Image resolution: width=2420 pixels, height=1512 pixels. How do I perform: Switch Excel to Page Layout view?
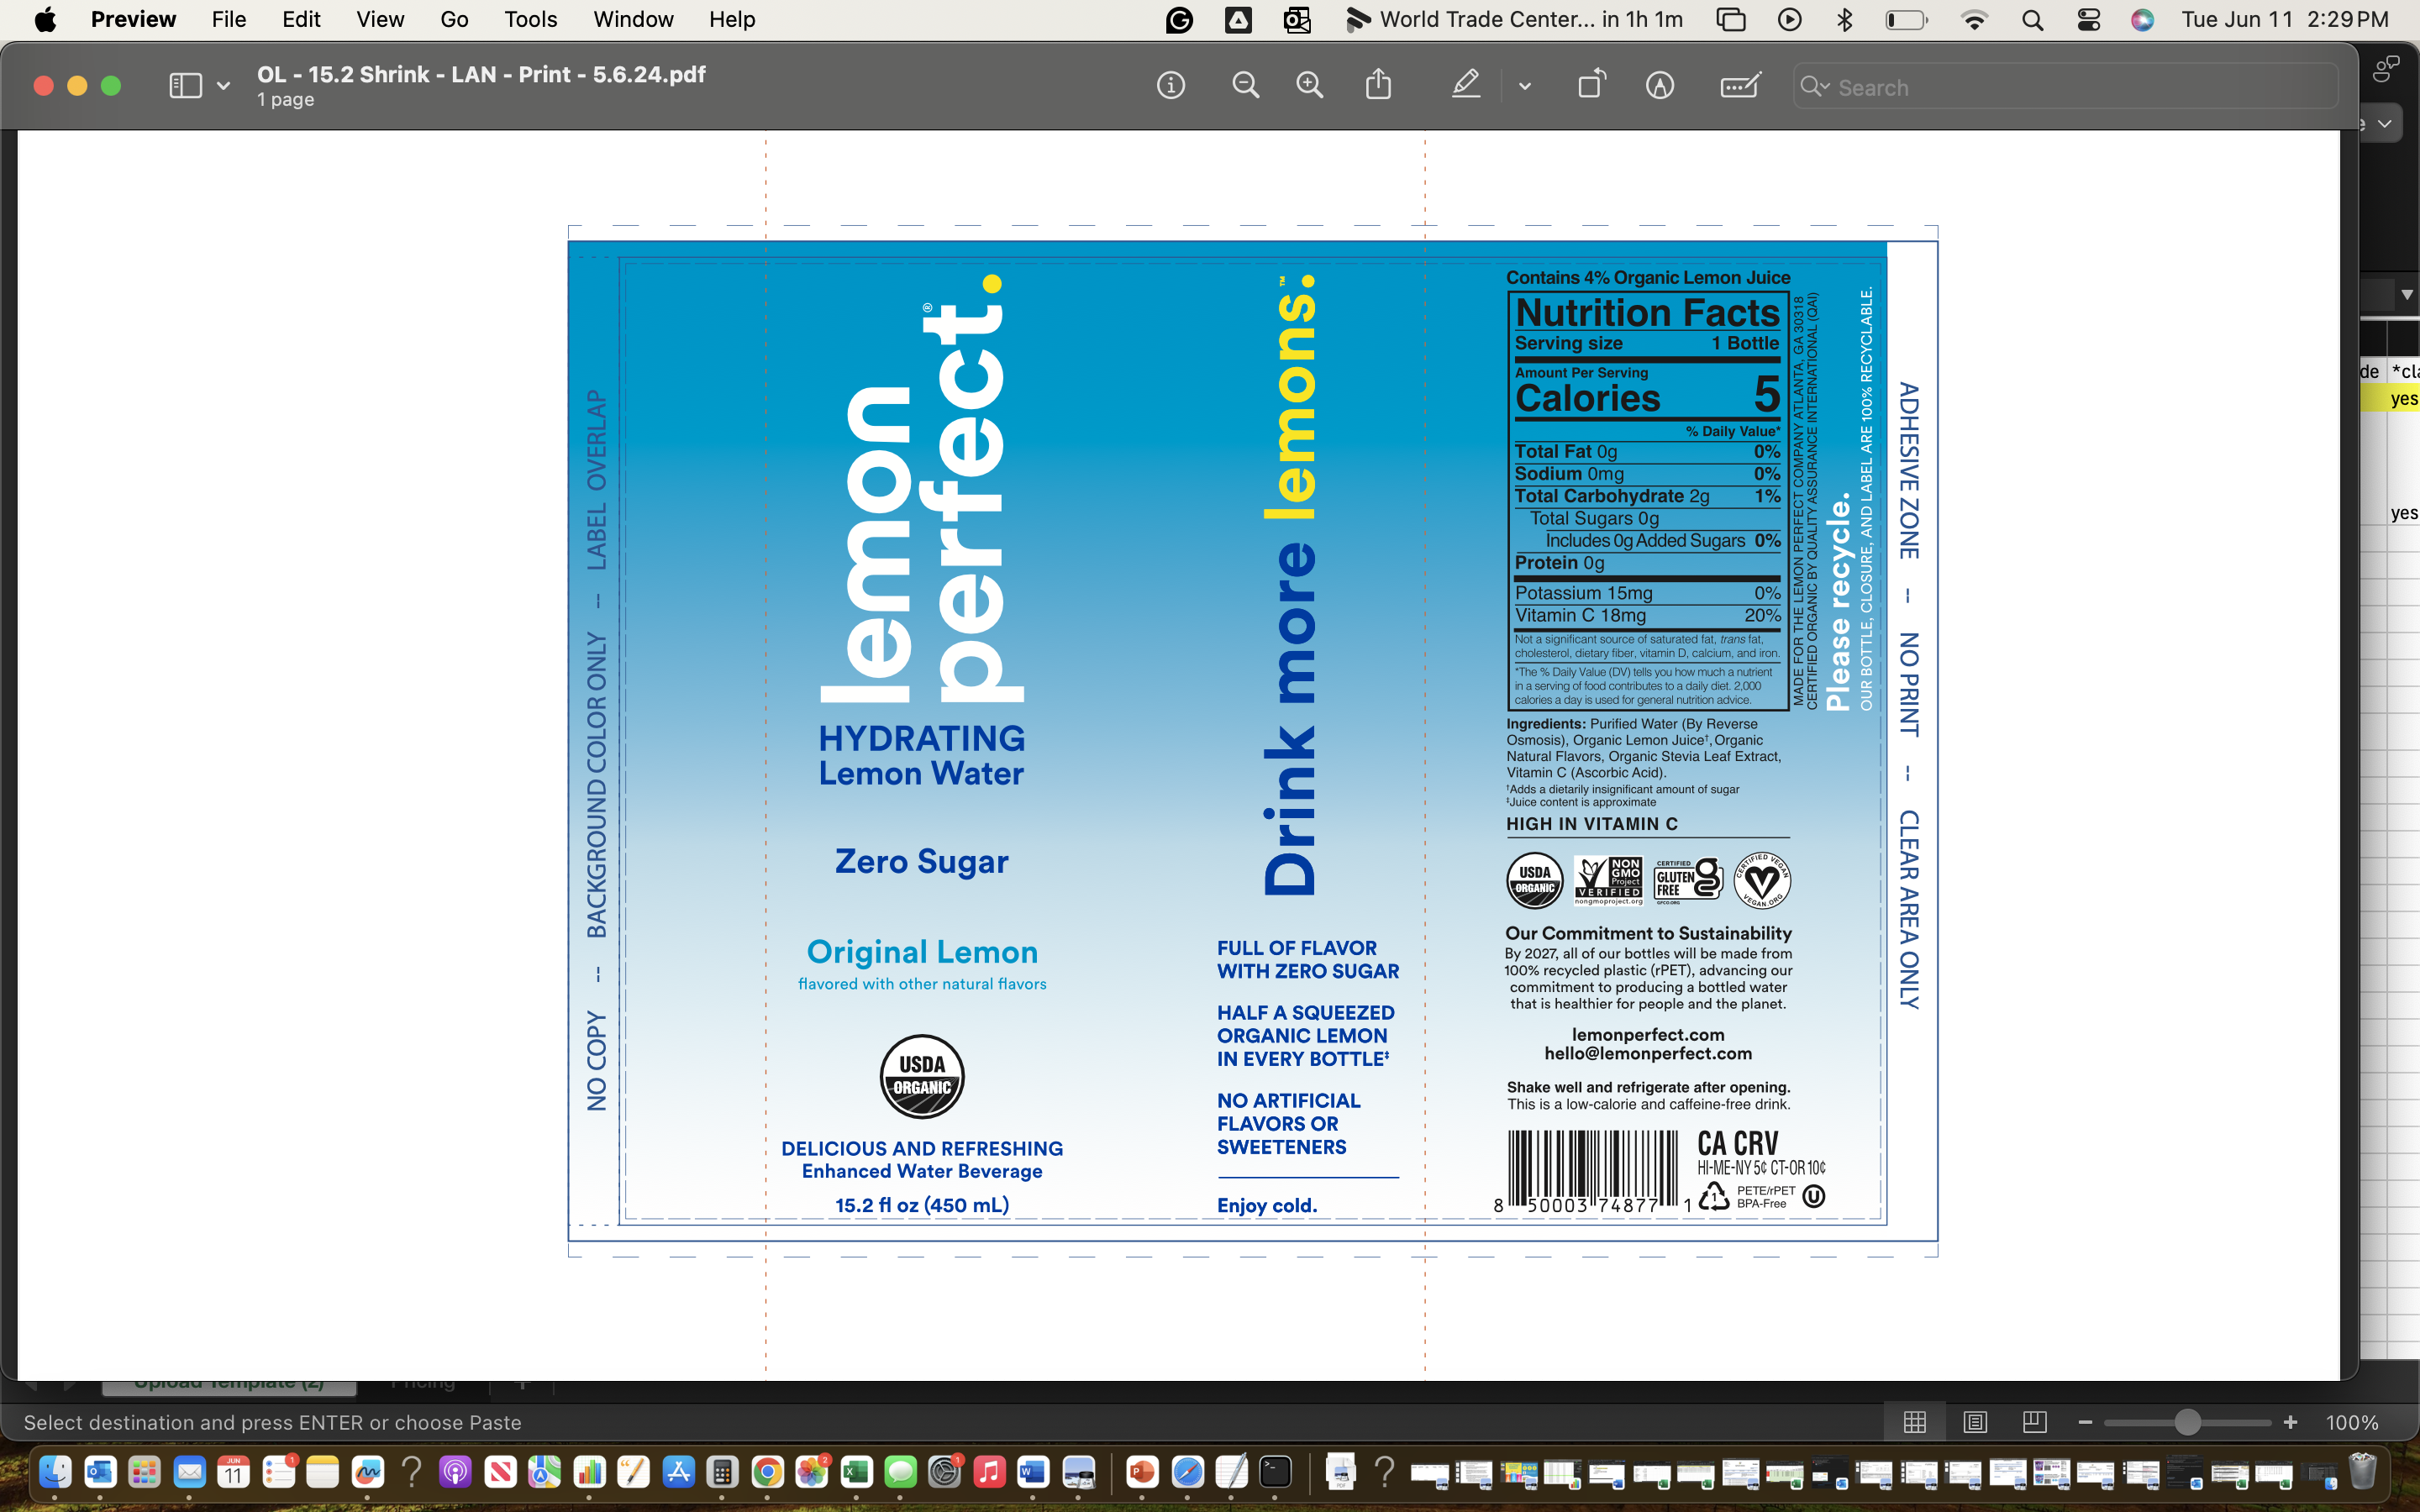[1975, 1422]
